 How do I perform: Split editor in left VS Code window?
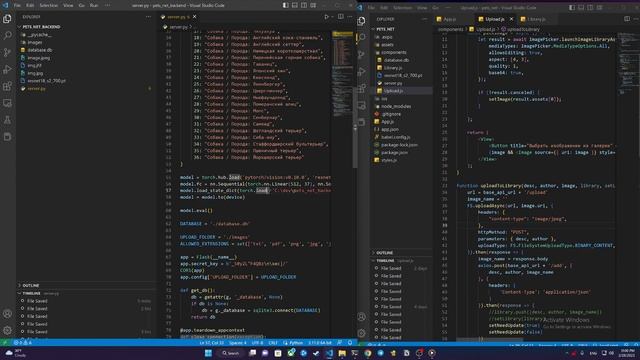coord(340,17)
